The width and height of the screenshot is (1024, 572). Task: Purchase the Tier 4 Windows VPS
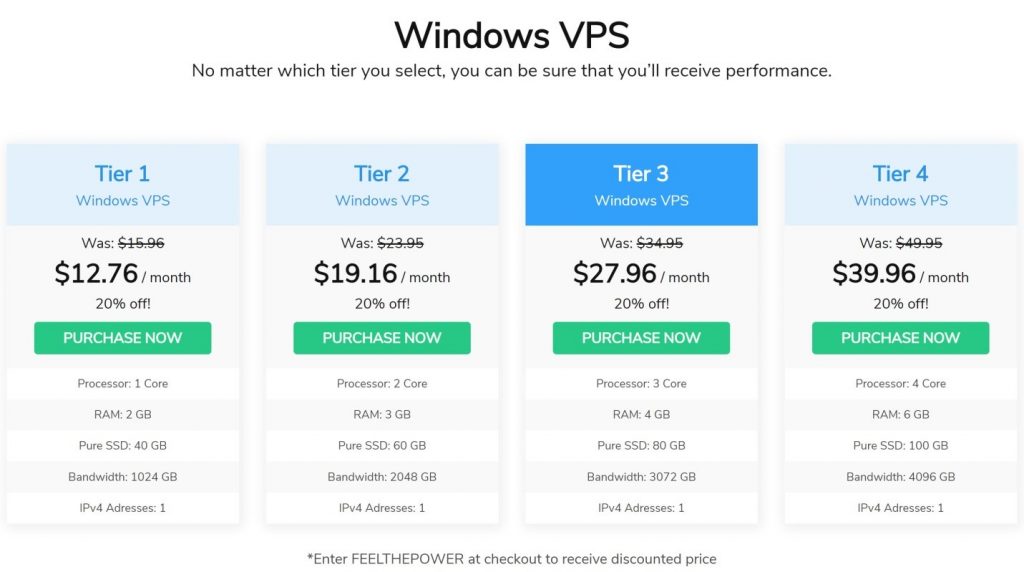point(901,338)
